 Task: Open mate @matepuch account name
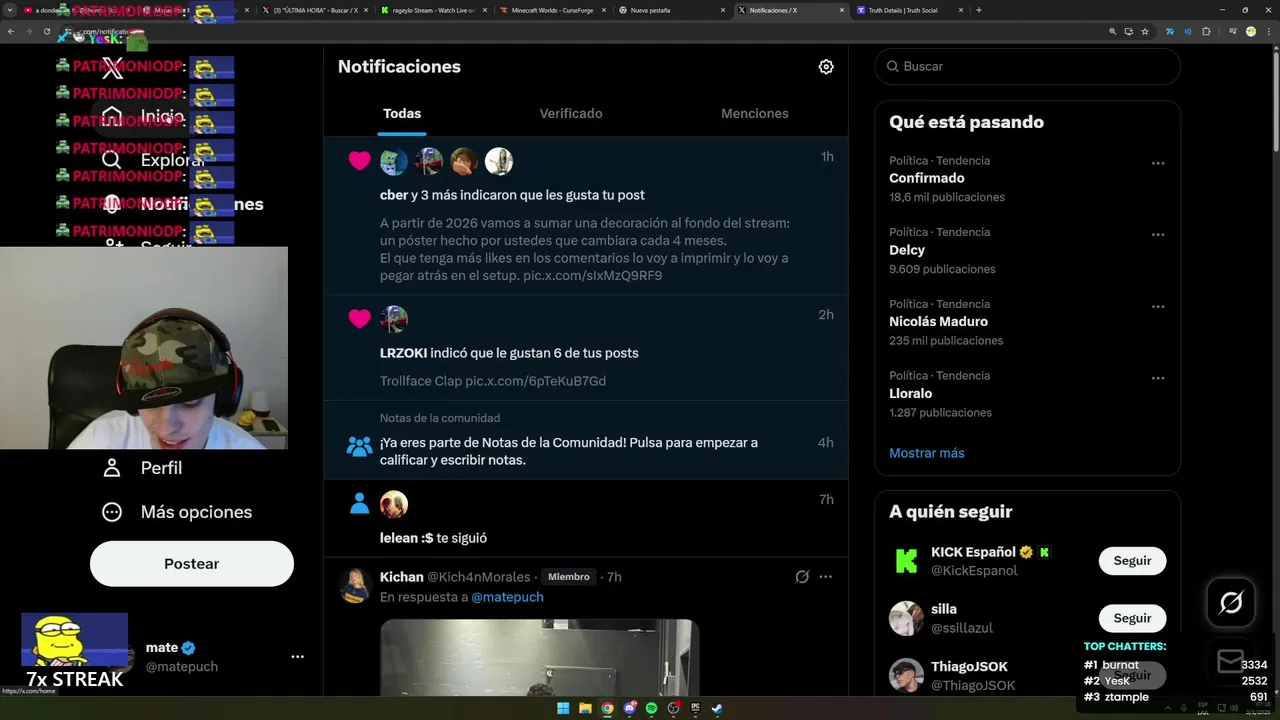tap(182, 656)
